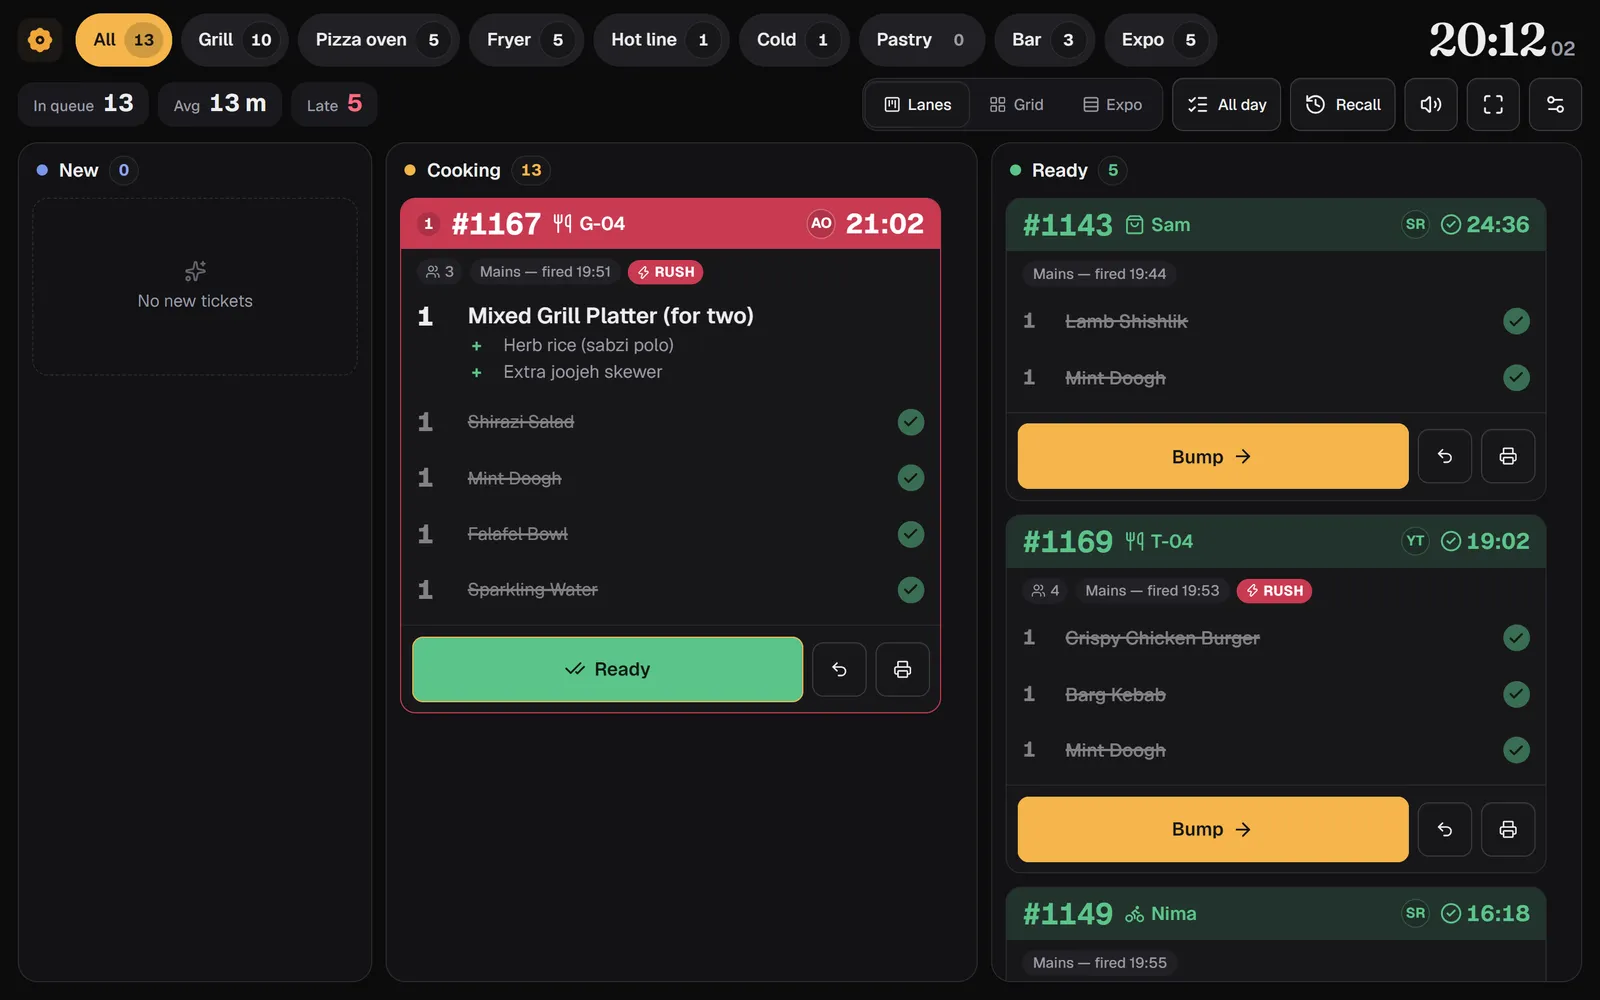The image size is (1600, 1000).
Task: Print ticket #1169
Action: 1508,829
